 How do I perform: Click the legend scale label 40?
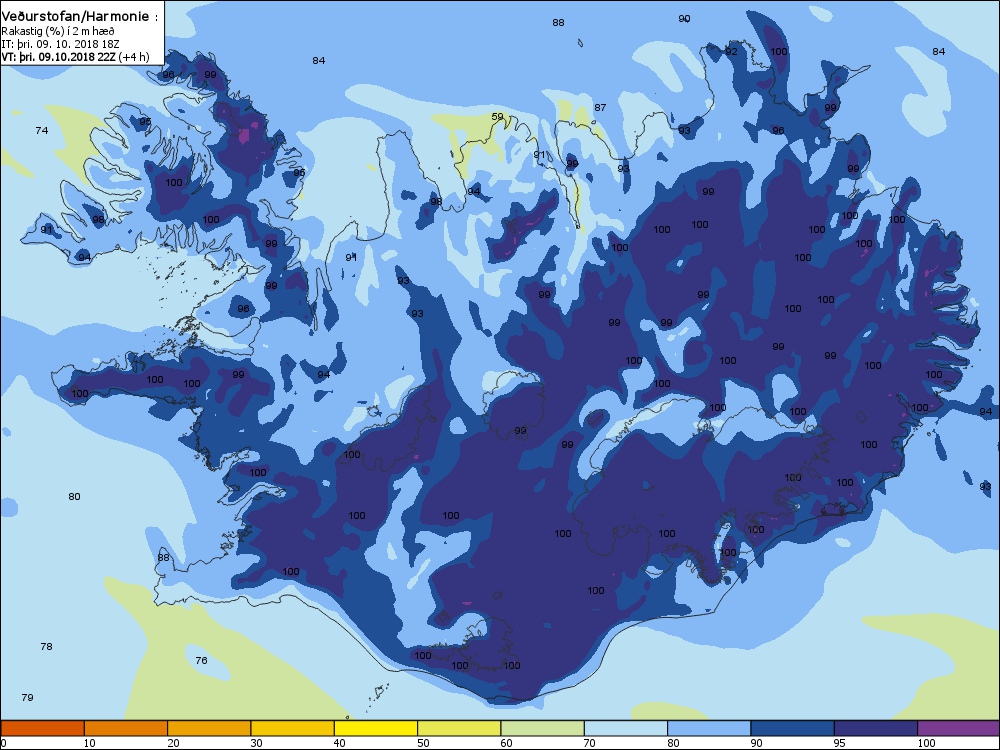[x=340, y=743]
